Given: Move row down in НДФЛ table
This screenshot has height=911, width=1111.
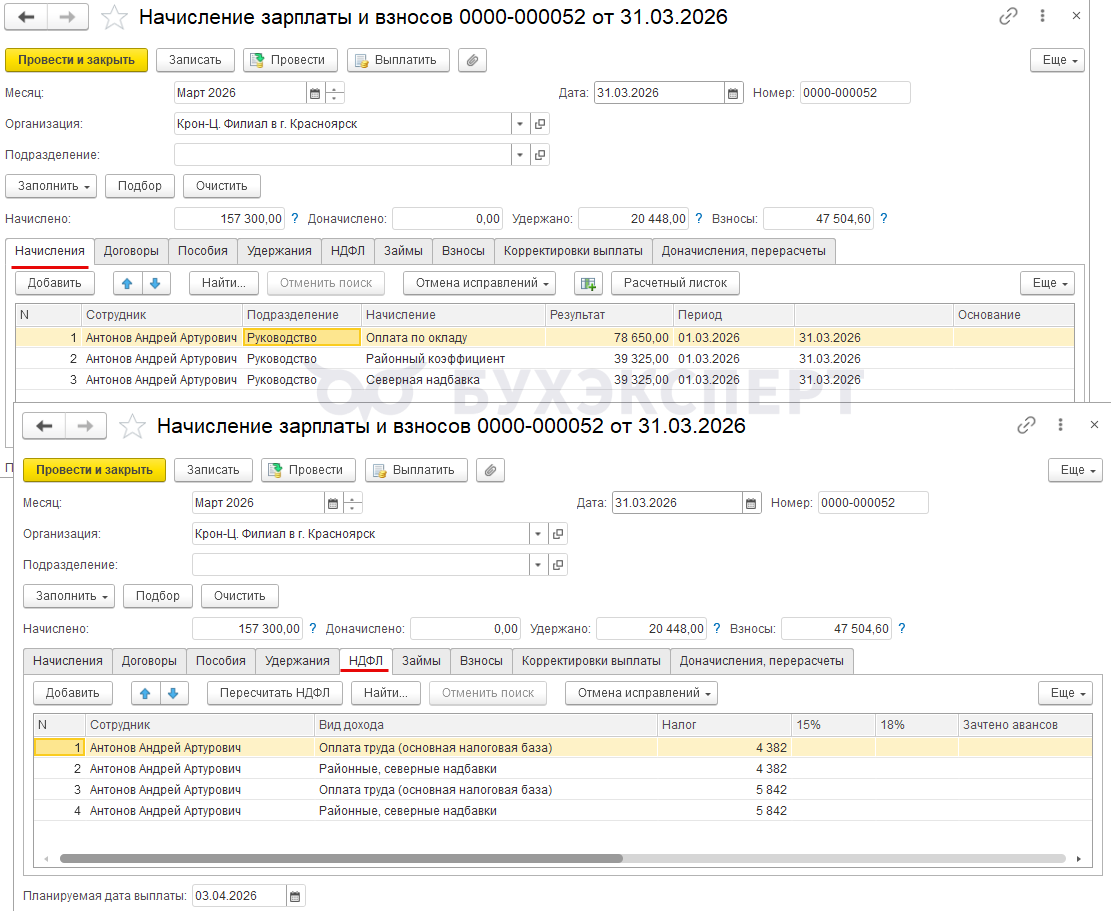Looking at the screenshot, I should click(x=173, y=693).
